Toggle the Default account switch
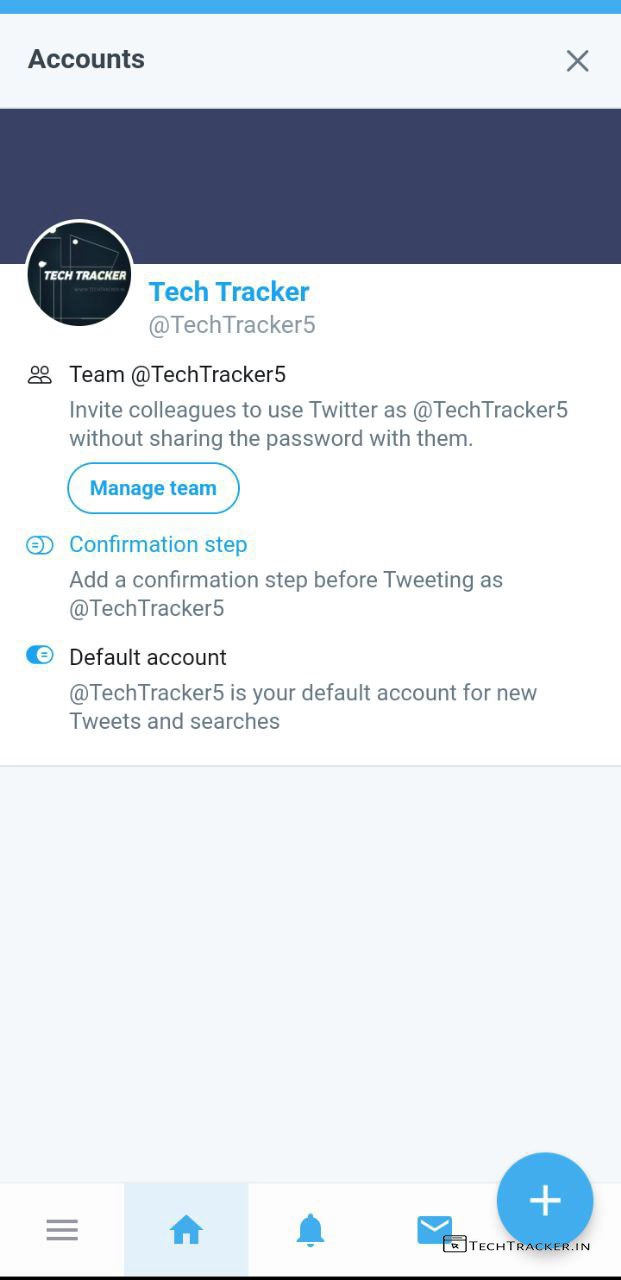The width and height of the screenshot is (621, 1280). pos(40,656)
